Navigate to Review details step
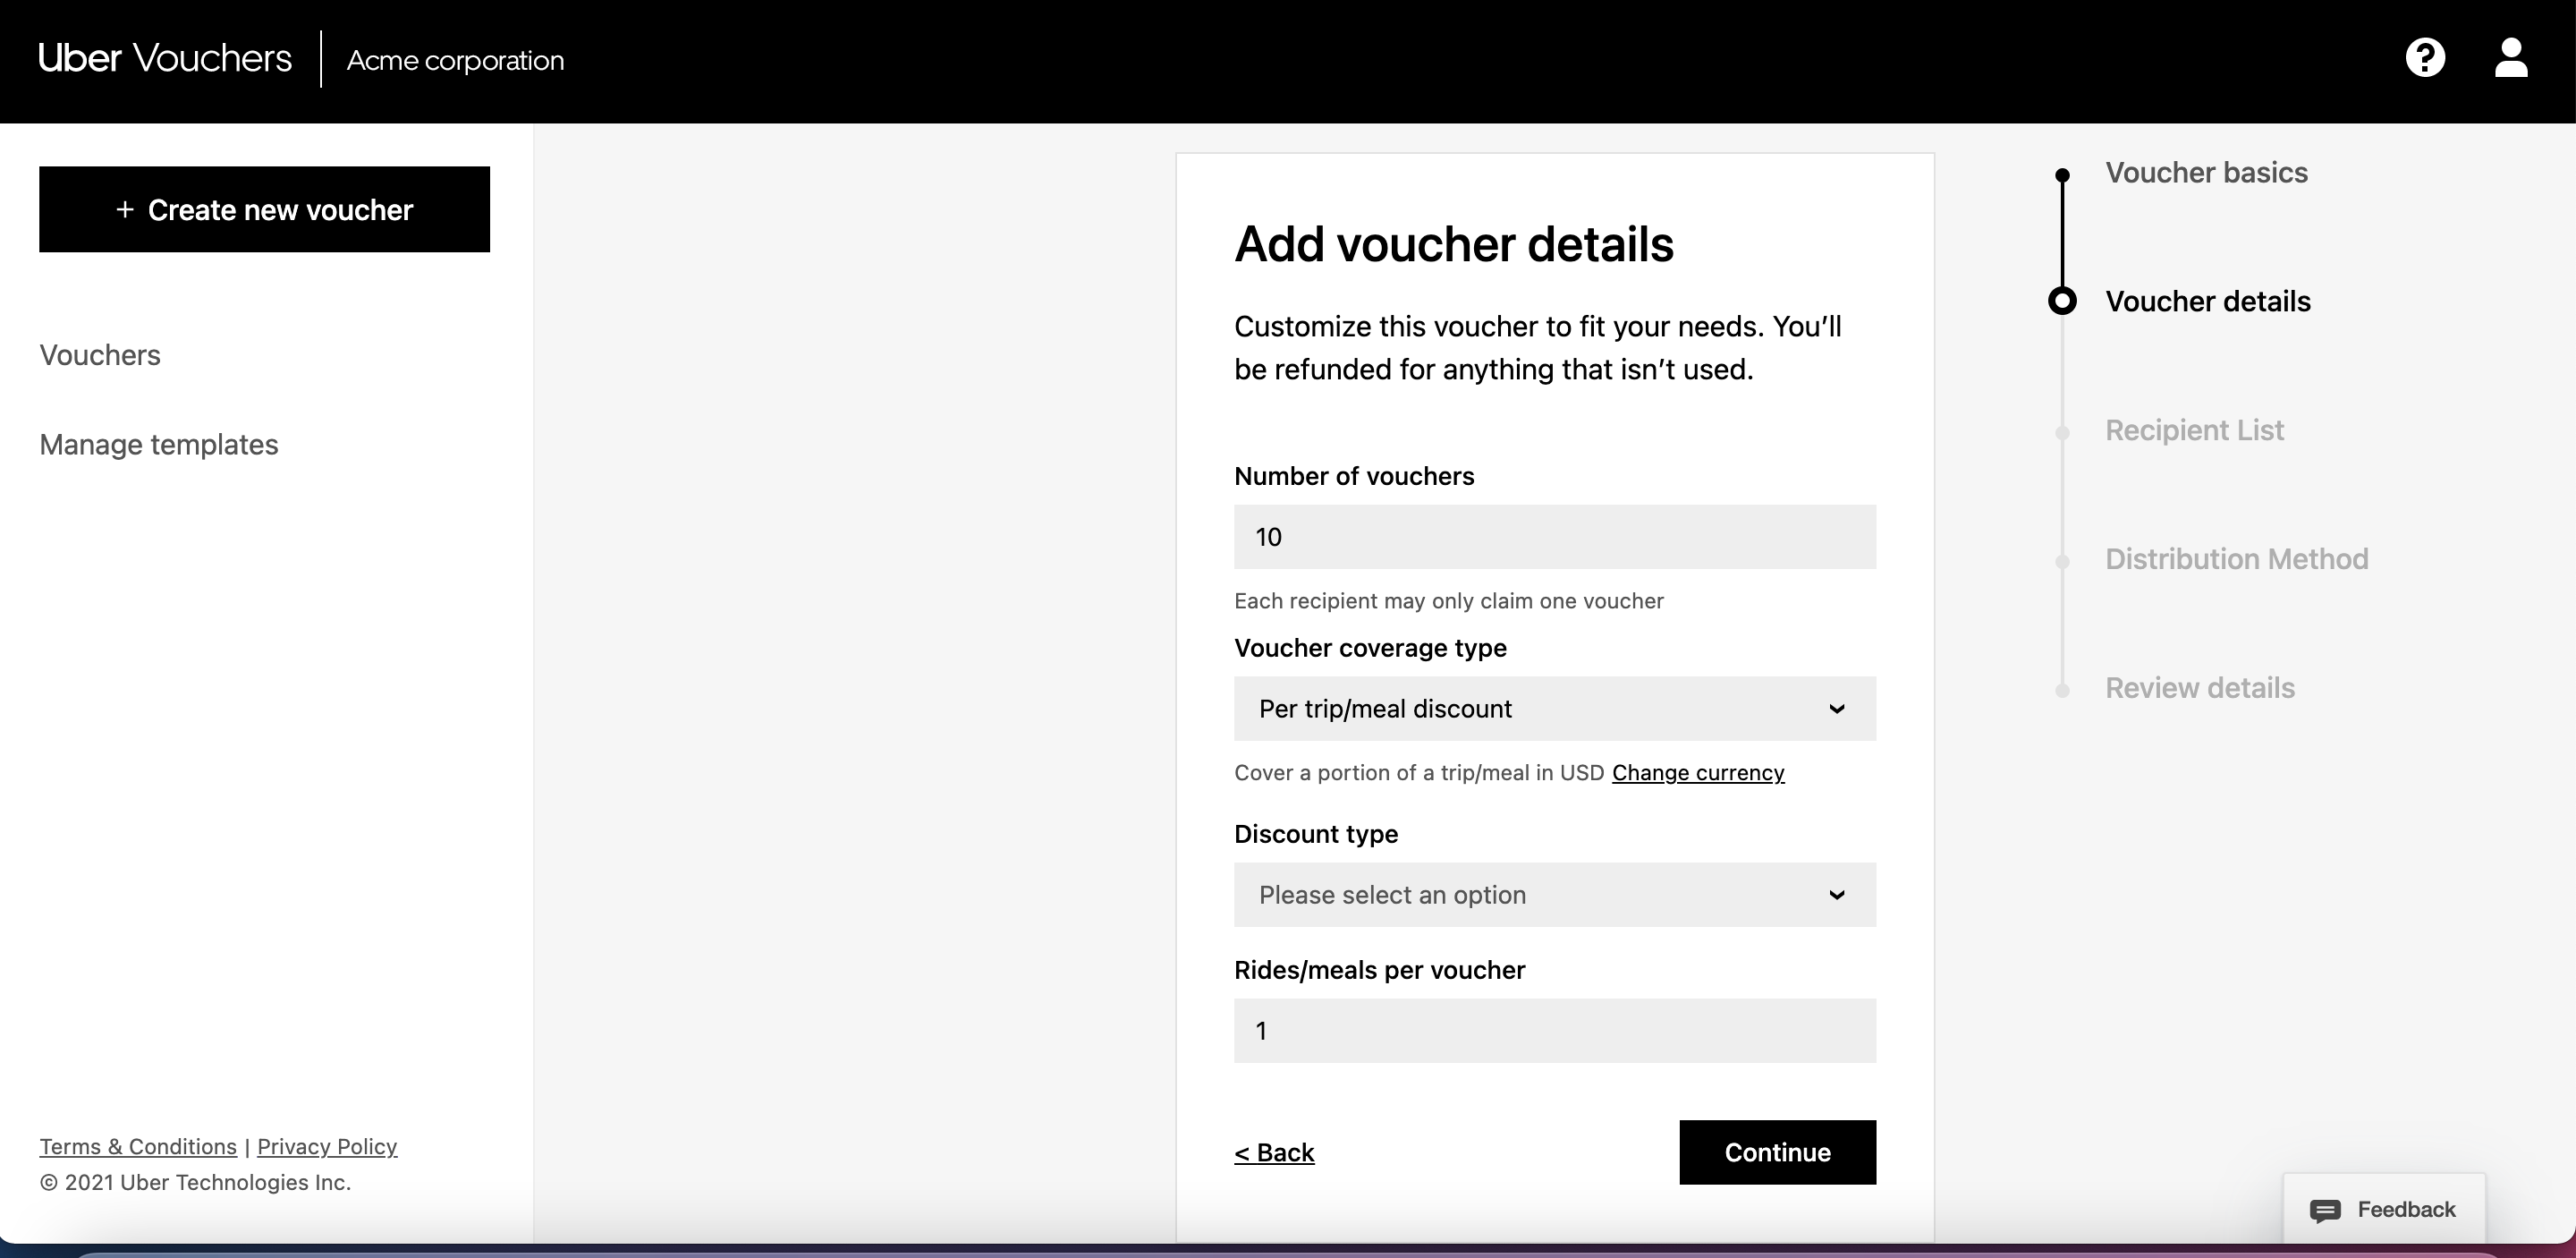2576x1258 pixels. coord(2199,687)
